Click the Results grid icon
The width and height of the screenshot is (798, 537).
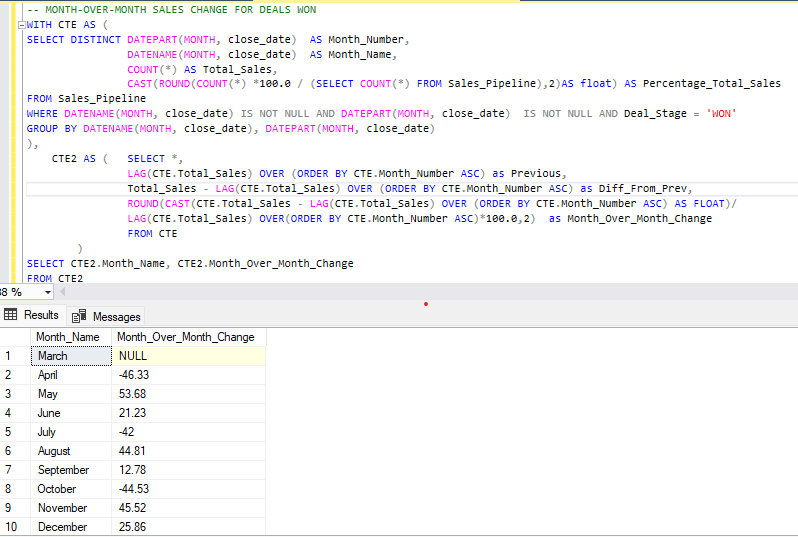tap(10, 315)
